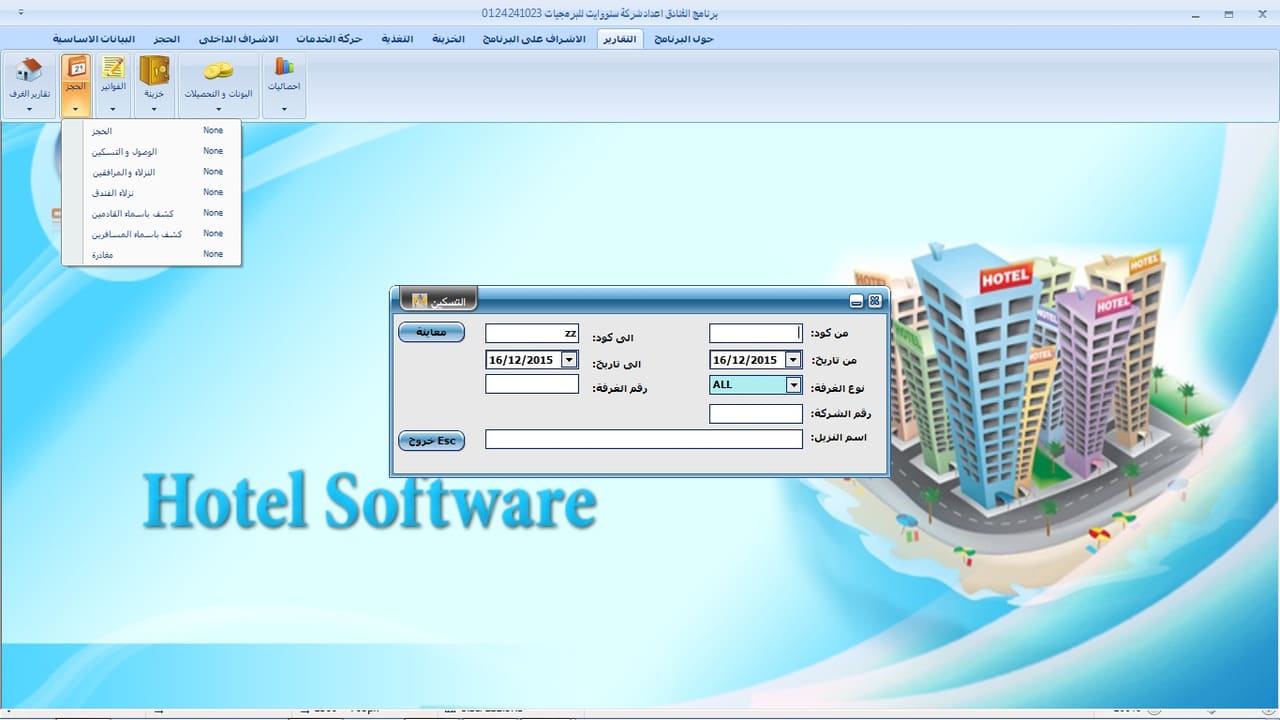The image size is (1280, 720).
Task: Expand the خزينة dropdown arrow
Action: [153, 109]
